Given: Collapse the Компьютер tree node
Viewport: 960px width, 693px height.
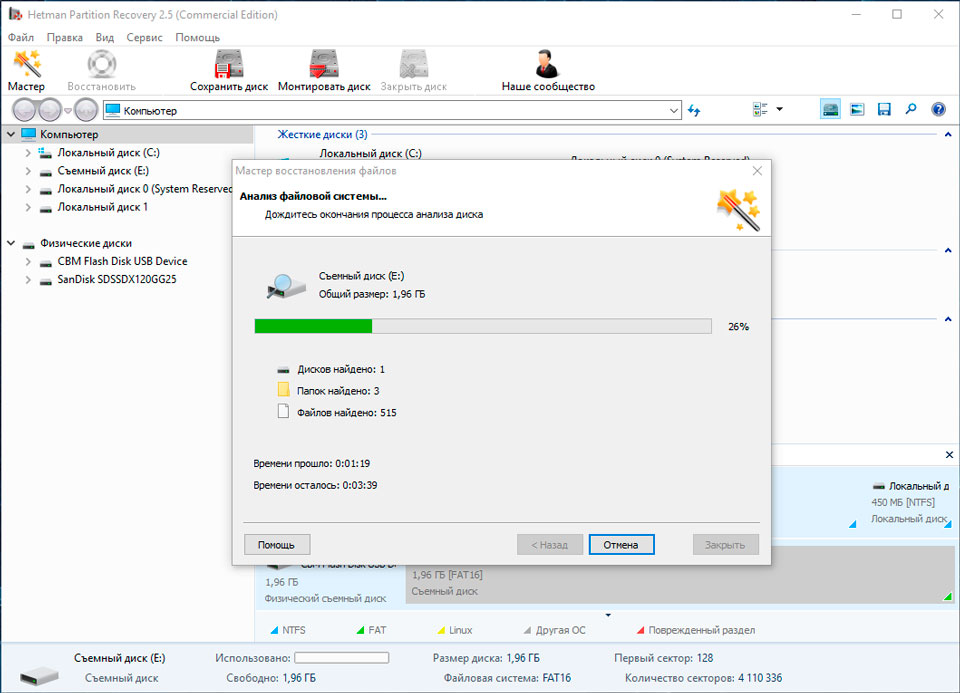Looking at the screenshot, I should point(10,134).
